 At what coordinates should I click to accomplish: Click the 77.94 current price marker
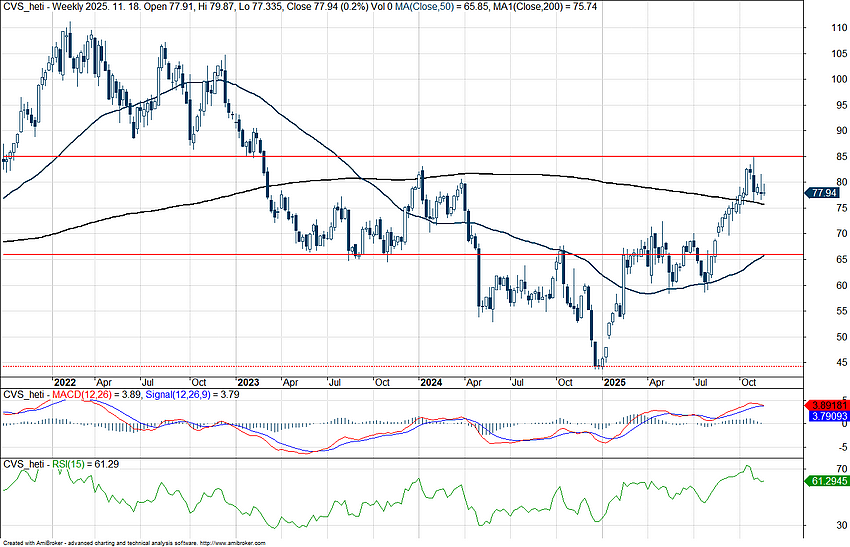pos(825,192)
